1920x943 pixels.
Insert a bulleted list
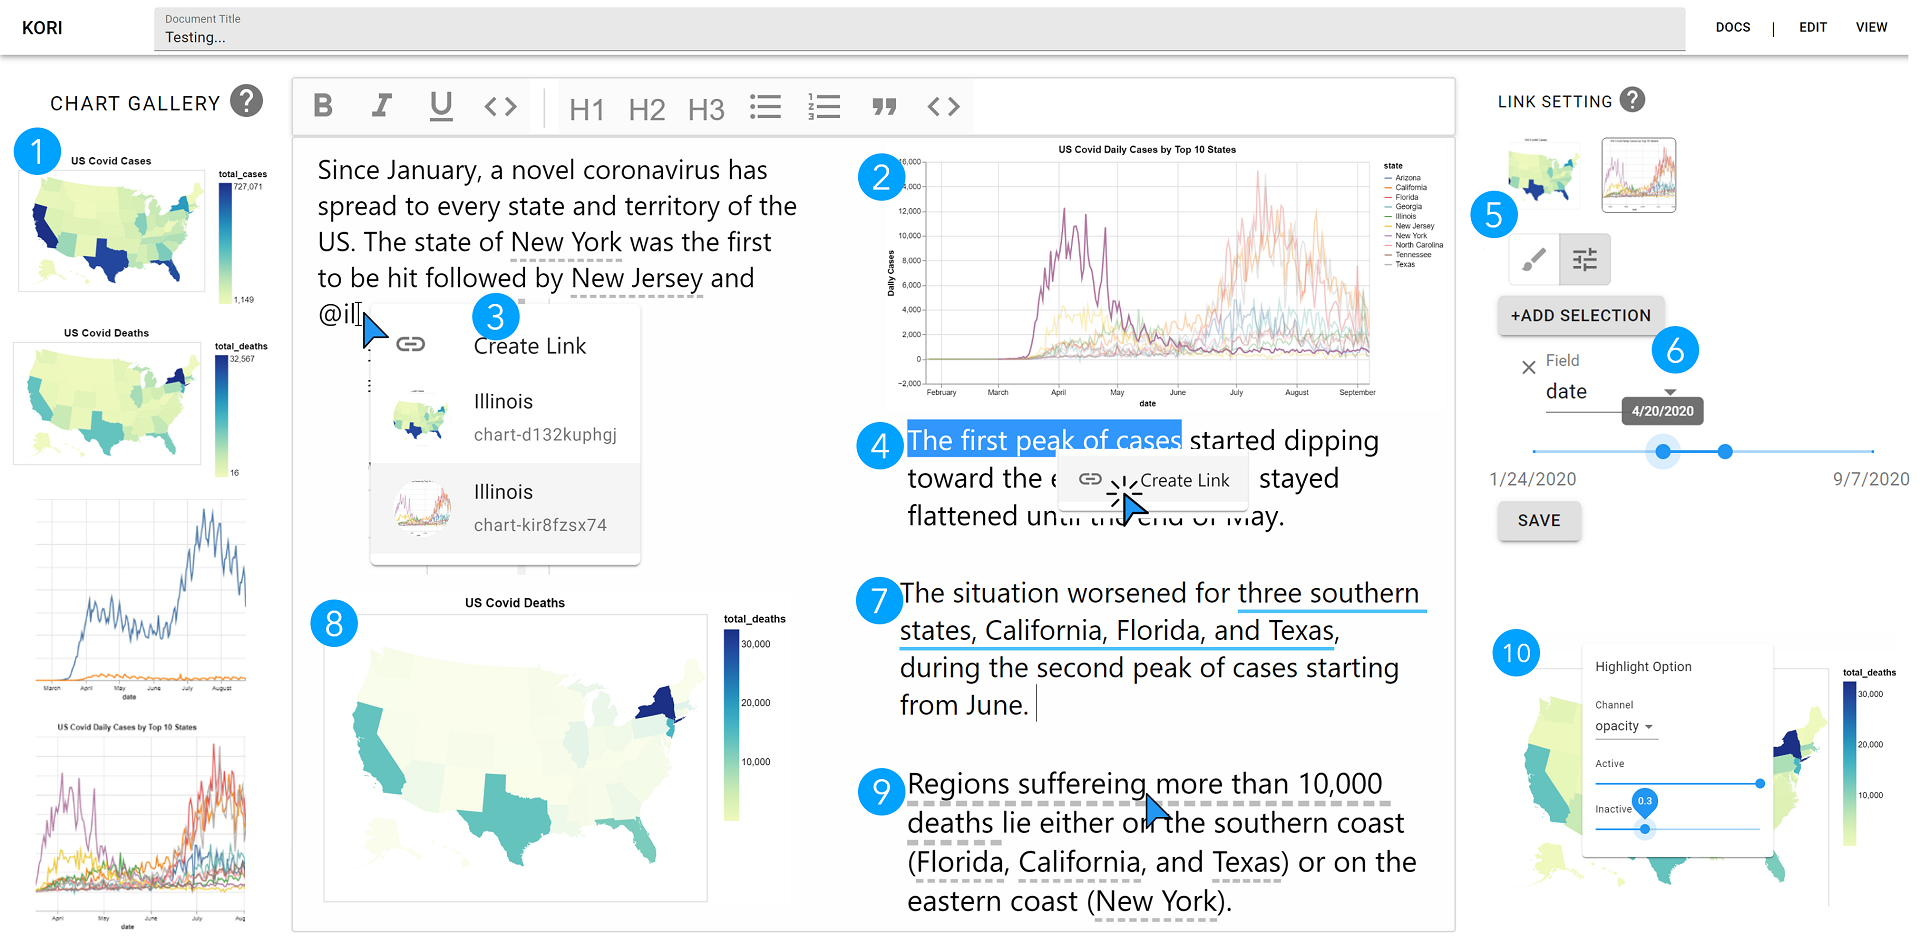pos(765,106)
